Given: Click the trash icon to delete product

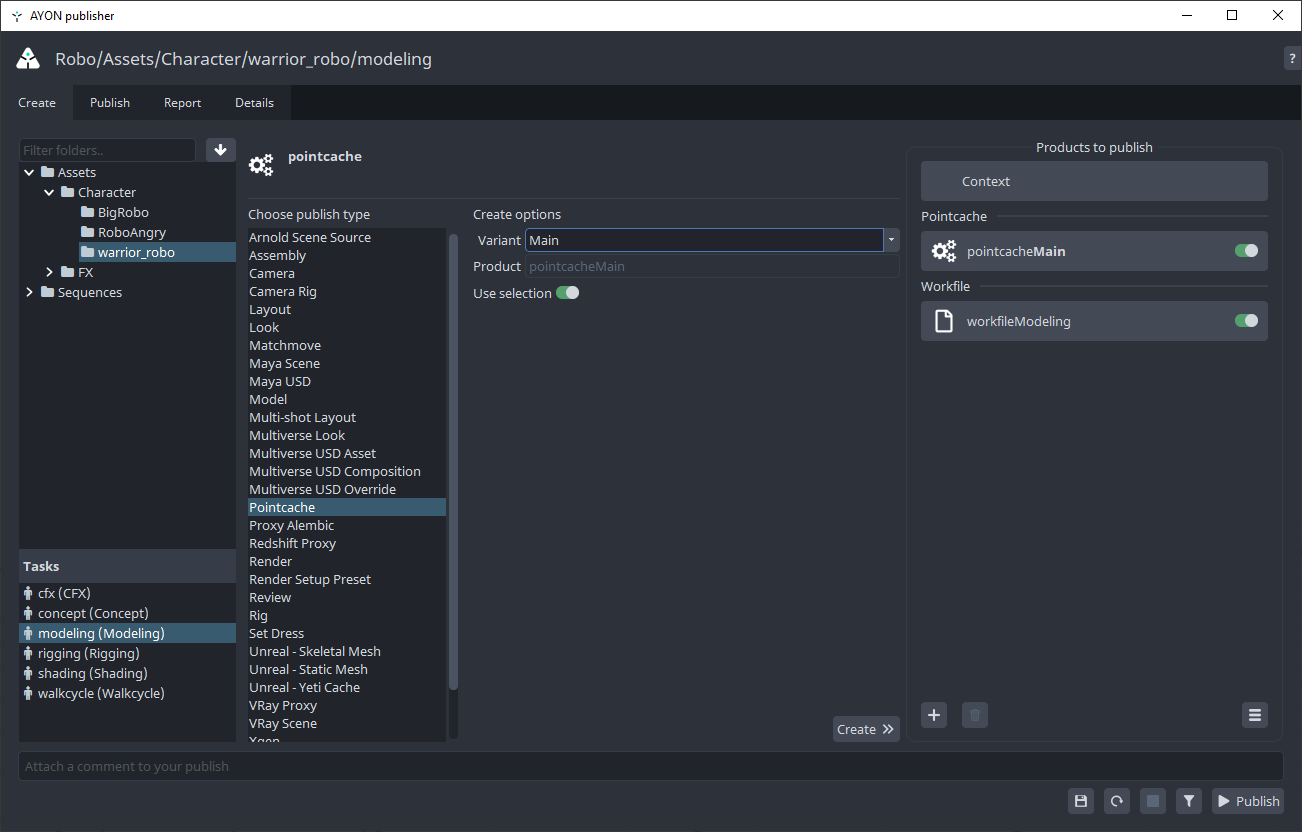Looking at the screenshot, I should [975, 715].
